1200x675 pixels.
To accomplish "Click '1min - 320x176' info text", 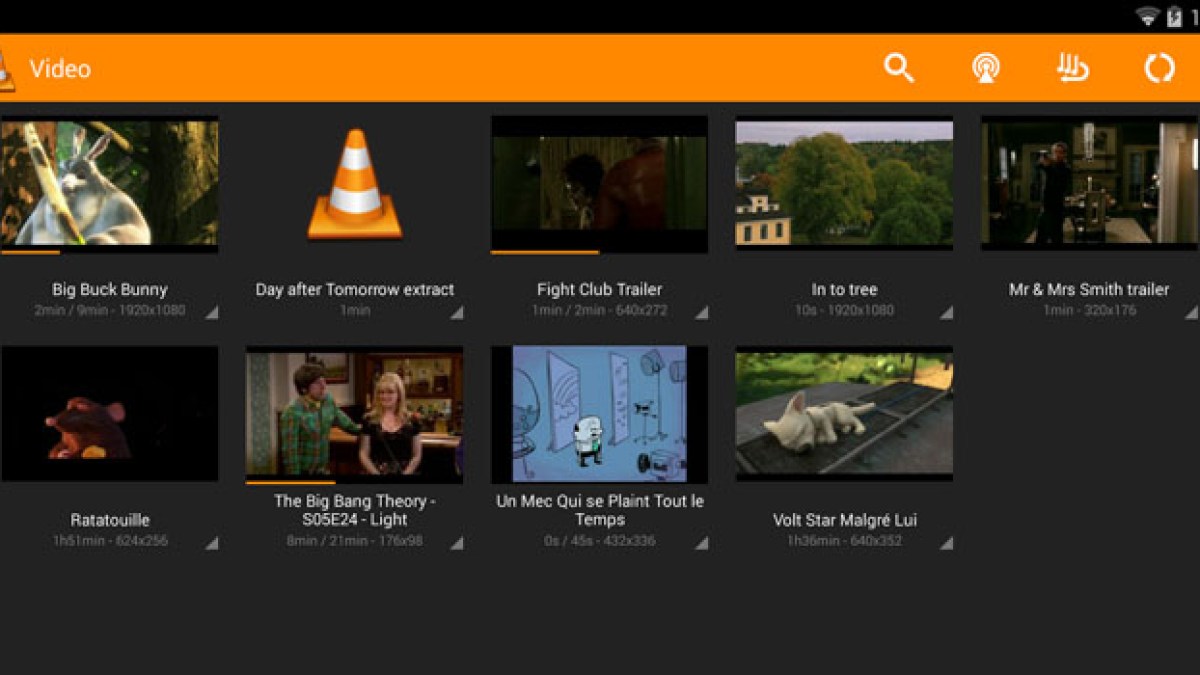I will 1089,311.
